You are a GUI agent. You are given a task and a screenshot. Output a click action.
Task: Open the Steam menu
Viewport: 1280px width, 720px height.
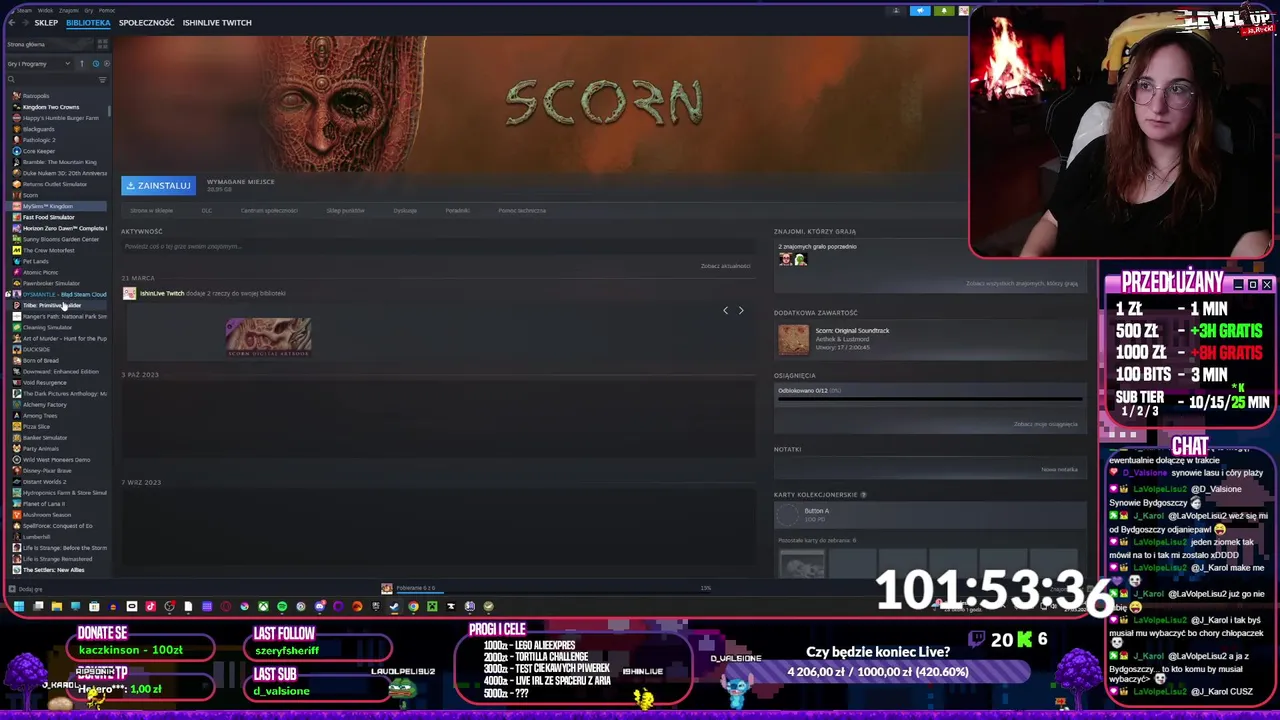(24, 10)
